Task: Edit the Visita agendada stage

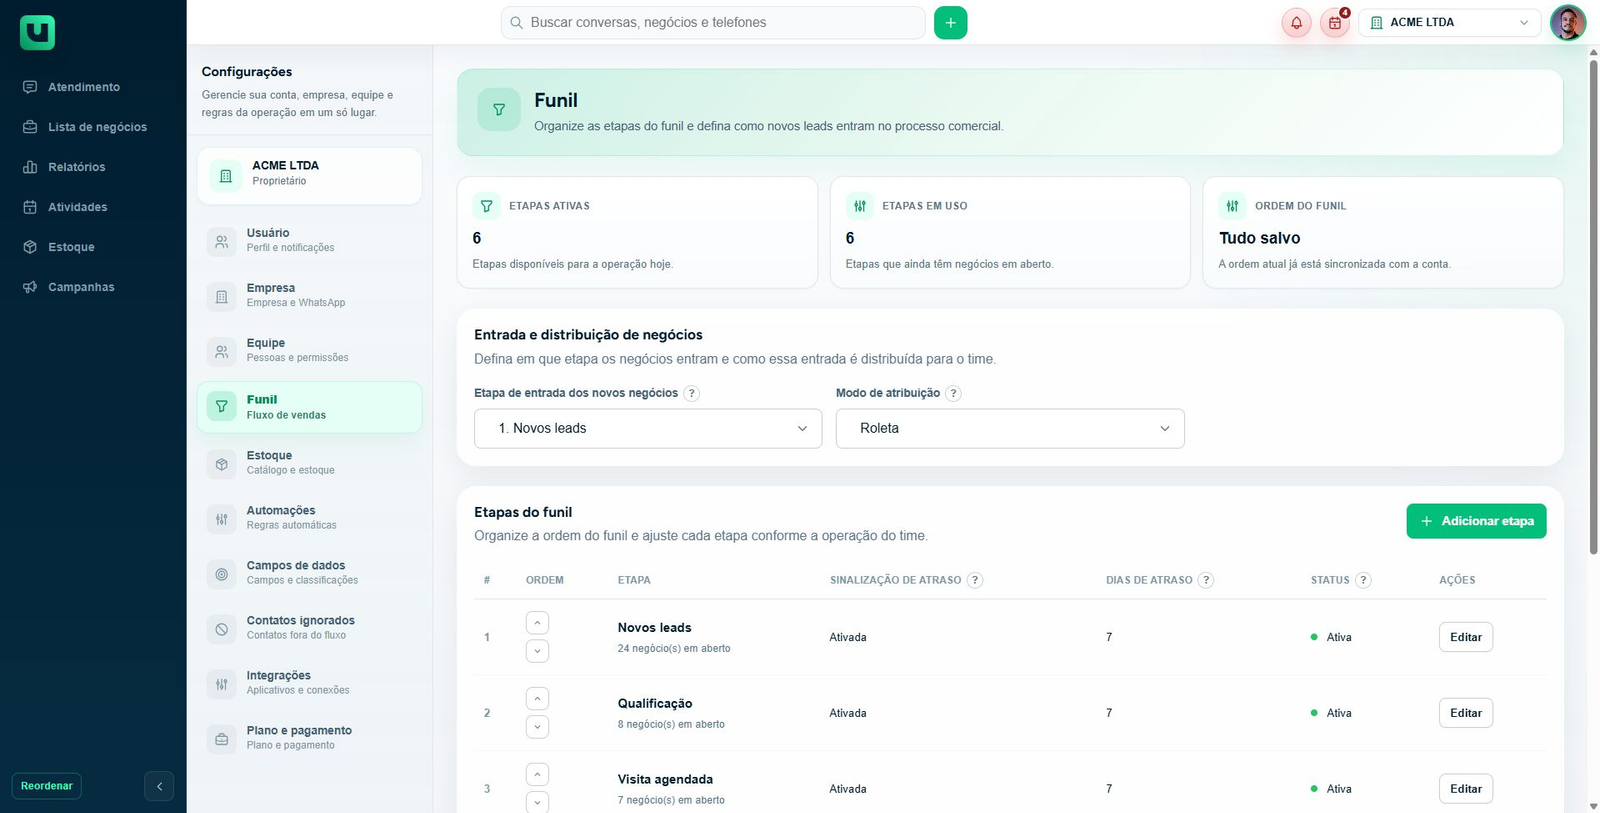Action: [x=1466, y=789]
